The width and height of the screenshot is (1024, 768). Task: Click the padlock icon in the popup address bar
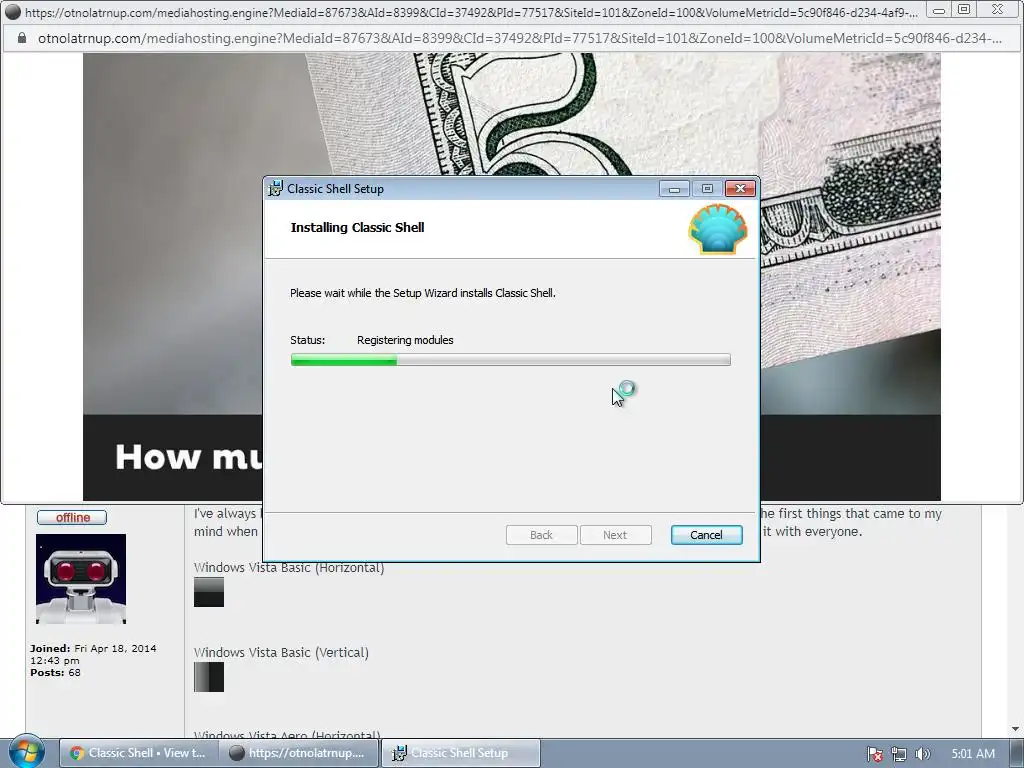22,39
